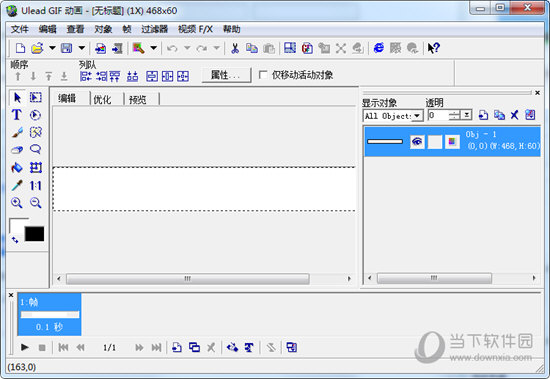This screenshot has width=550, height=379.
Task: Expand the save dropdown arrow
Action: click(81, 48)
